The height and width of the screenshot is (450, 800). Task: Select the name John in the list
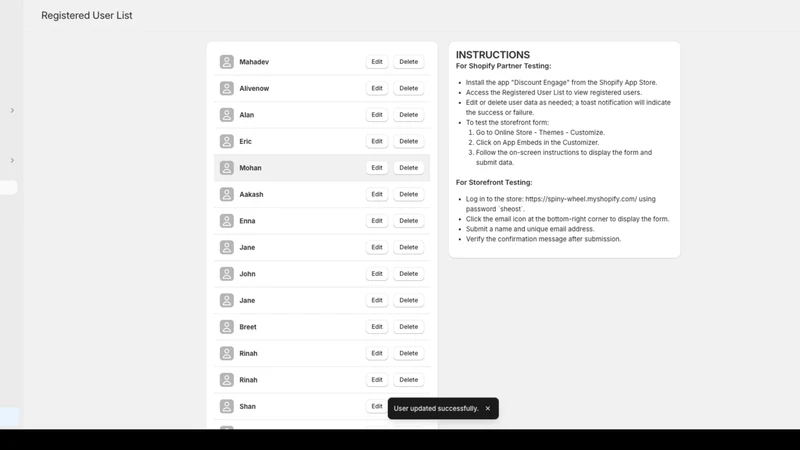[x=247, y=274]
